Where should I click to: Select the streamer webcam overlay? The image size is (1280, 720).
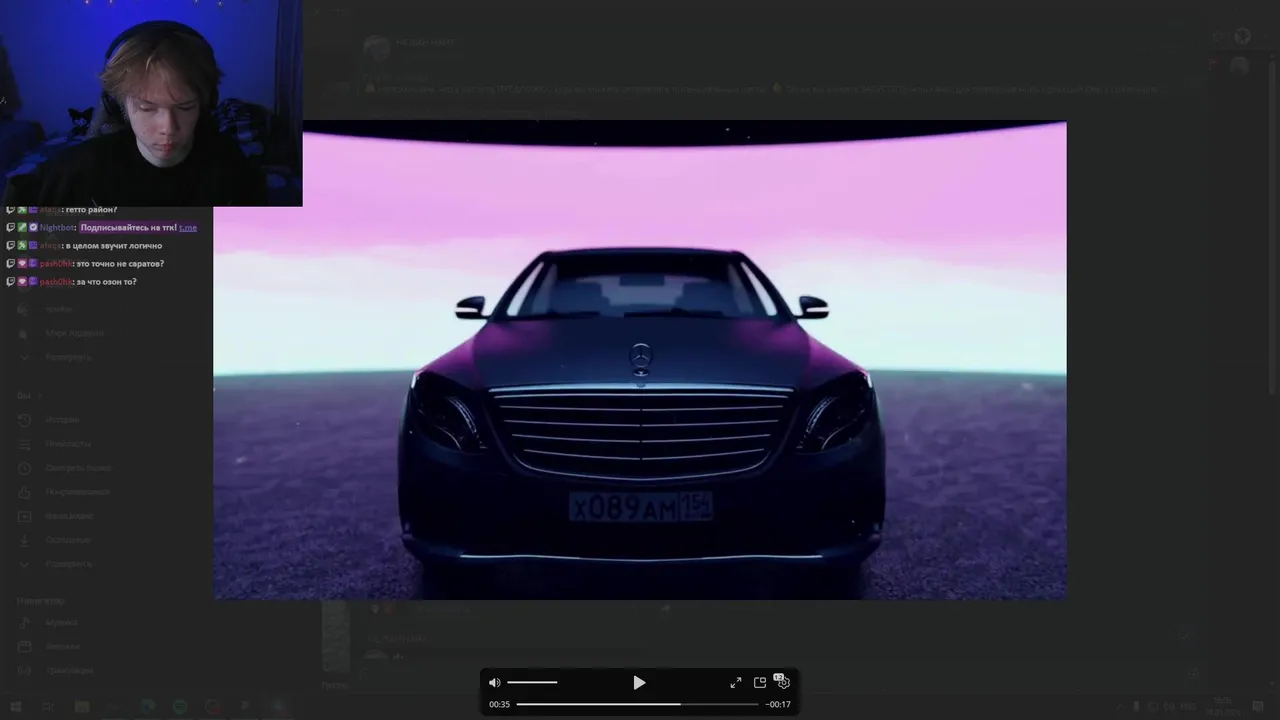(x=151, y=103)
